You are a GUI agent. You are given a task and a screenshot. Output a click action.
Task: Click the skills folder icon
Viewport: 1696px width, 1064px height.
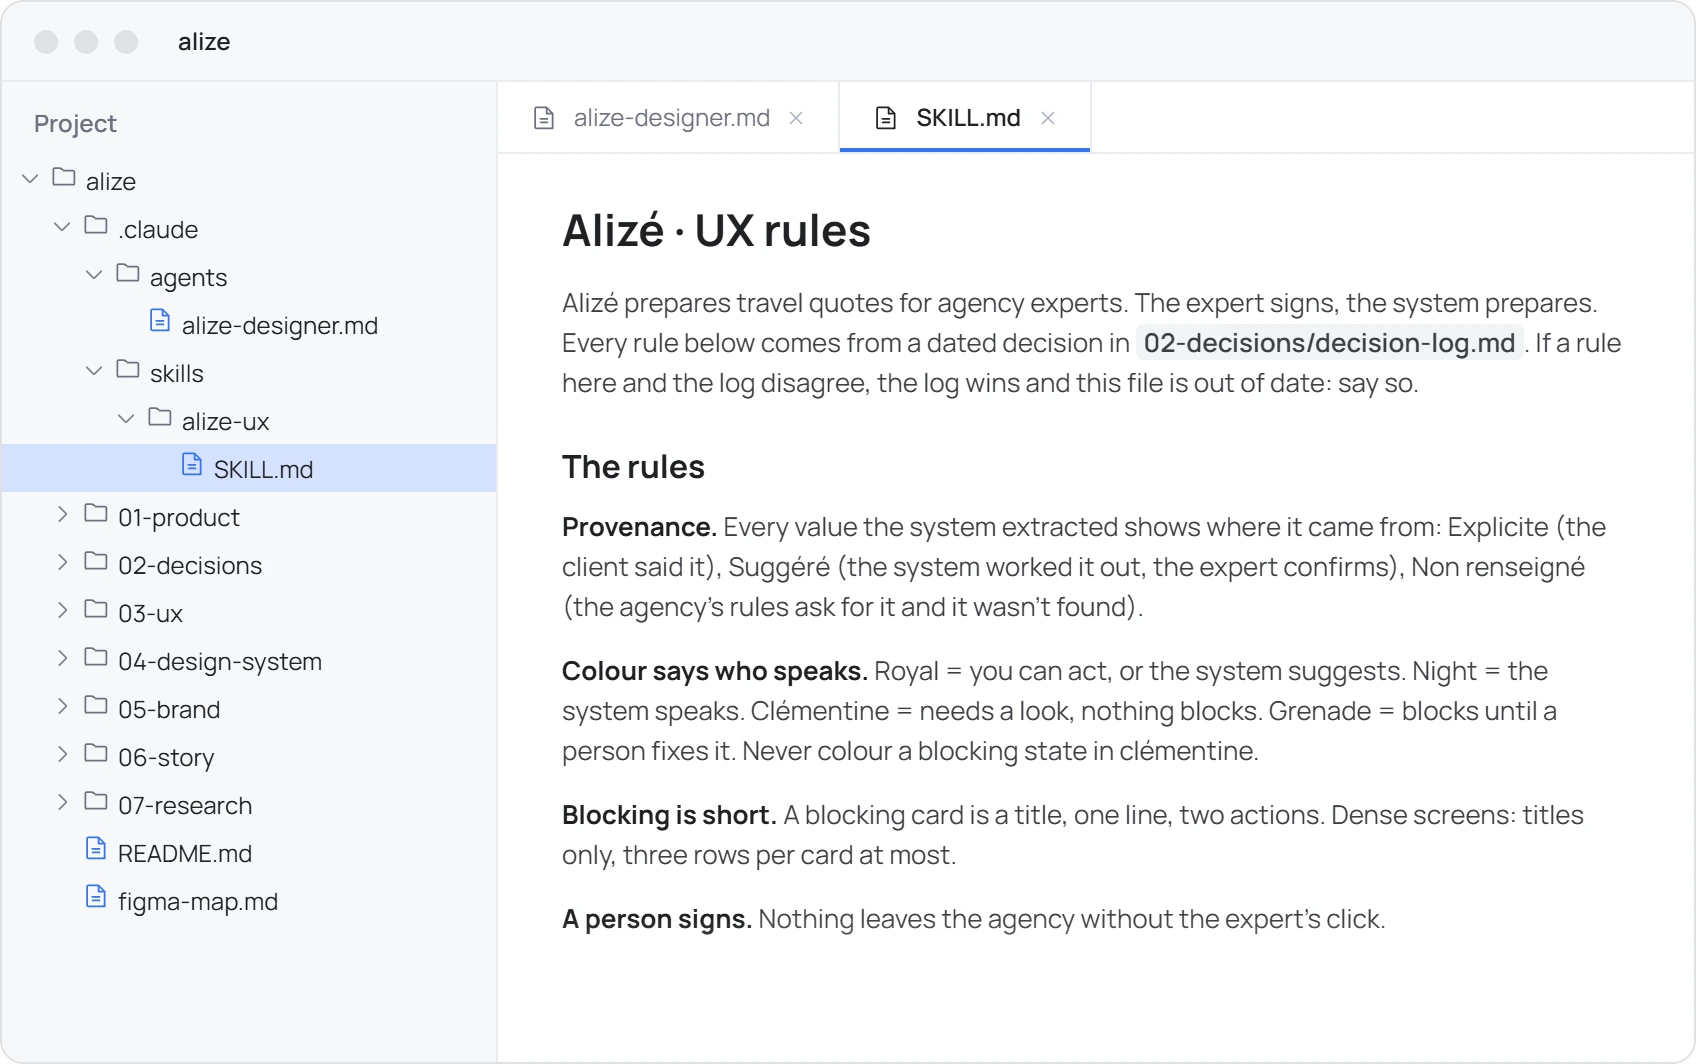[128, 369]
